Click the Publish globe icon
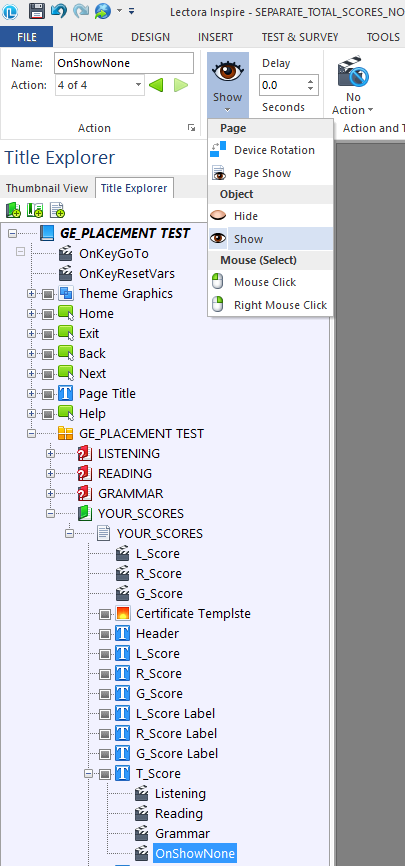This screenshot has width=405, height=866. 103,10
